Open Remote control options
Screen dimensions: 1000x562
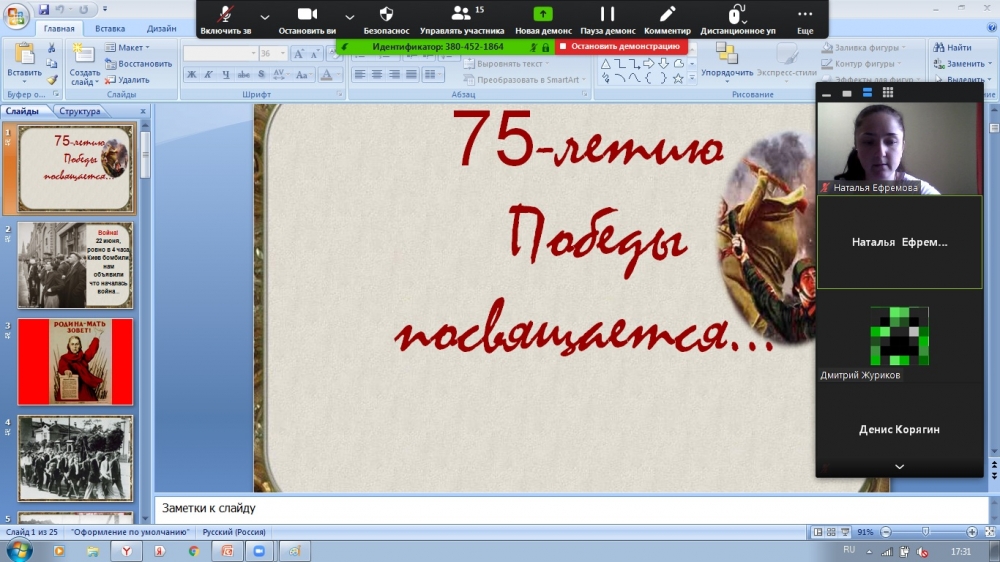pyautogui.click(x=738, y=19)
